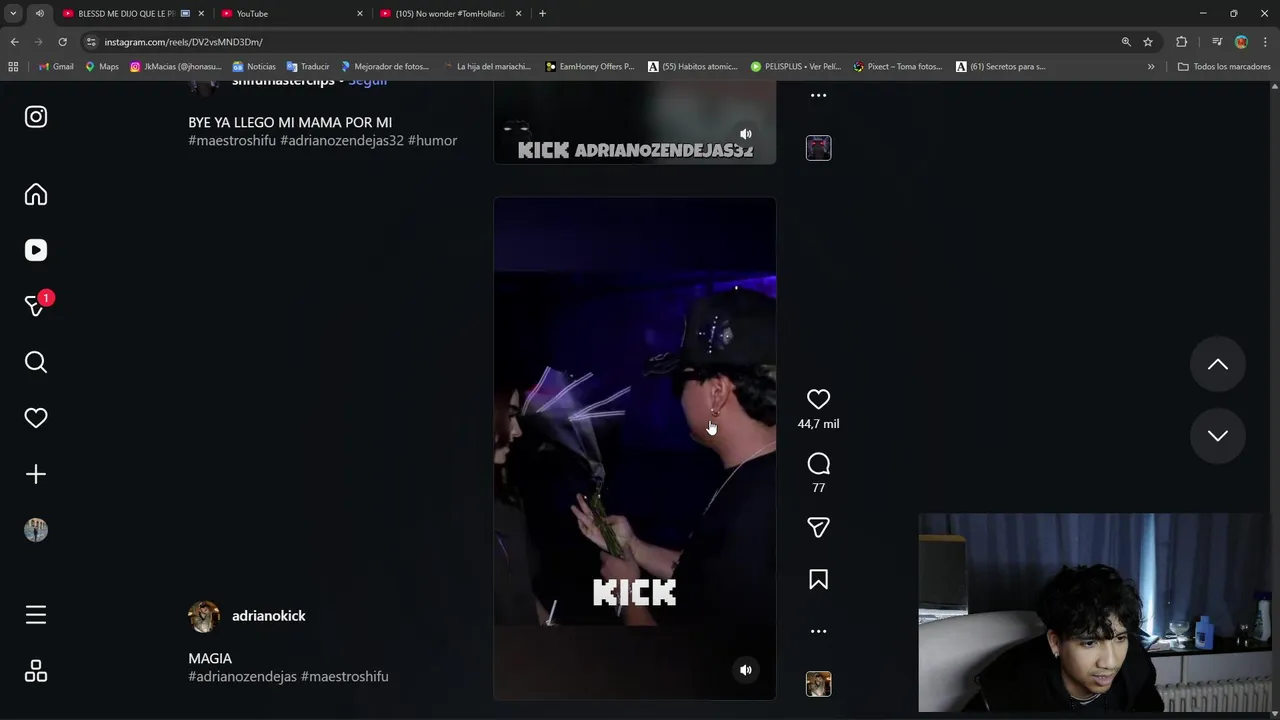This screenshot has width=1280, height=720.
Task: Close the YouTube browser tab
Action: [x=360, y=14]
